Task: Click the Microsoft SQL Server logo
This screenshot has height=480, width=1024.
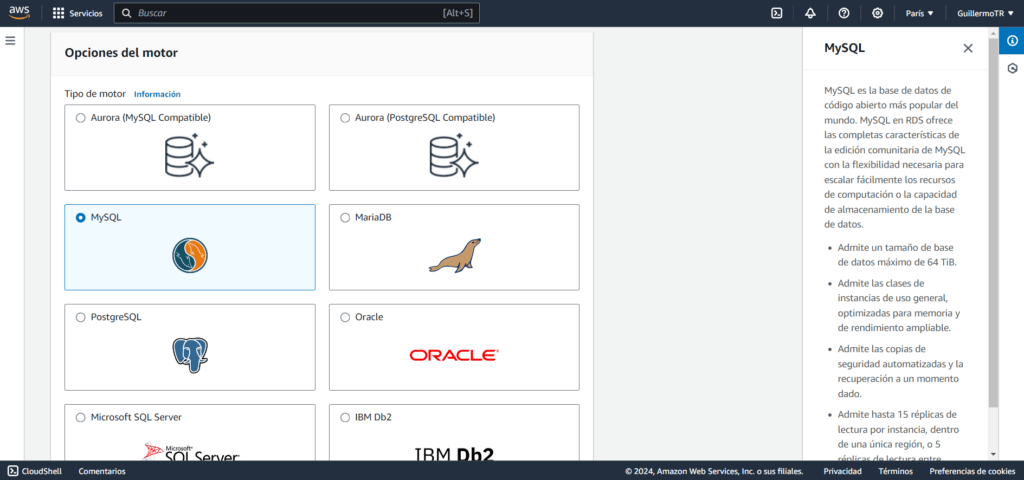Action: [191, 451]
